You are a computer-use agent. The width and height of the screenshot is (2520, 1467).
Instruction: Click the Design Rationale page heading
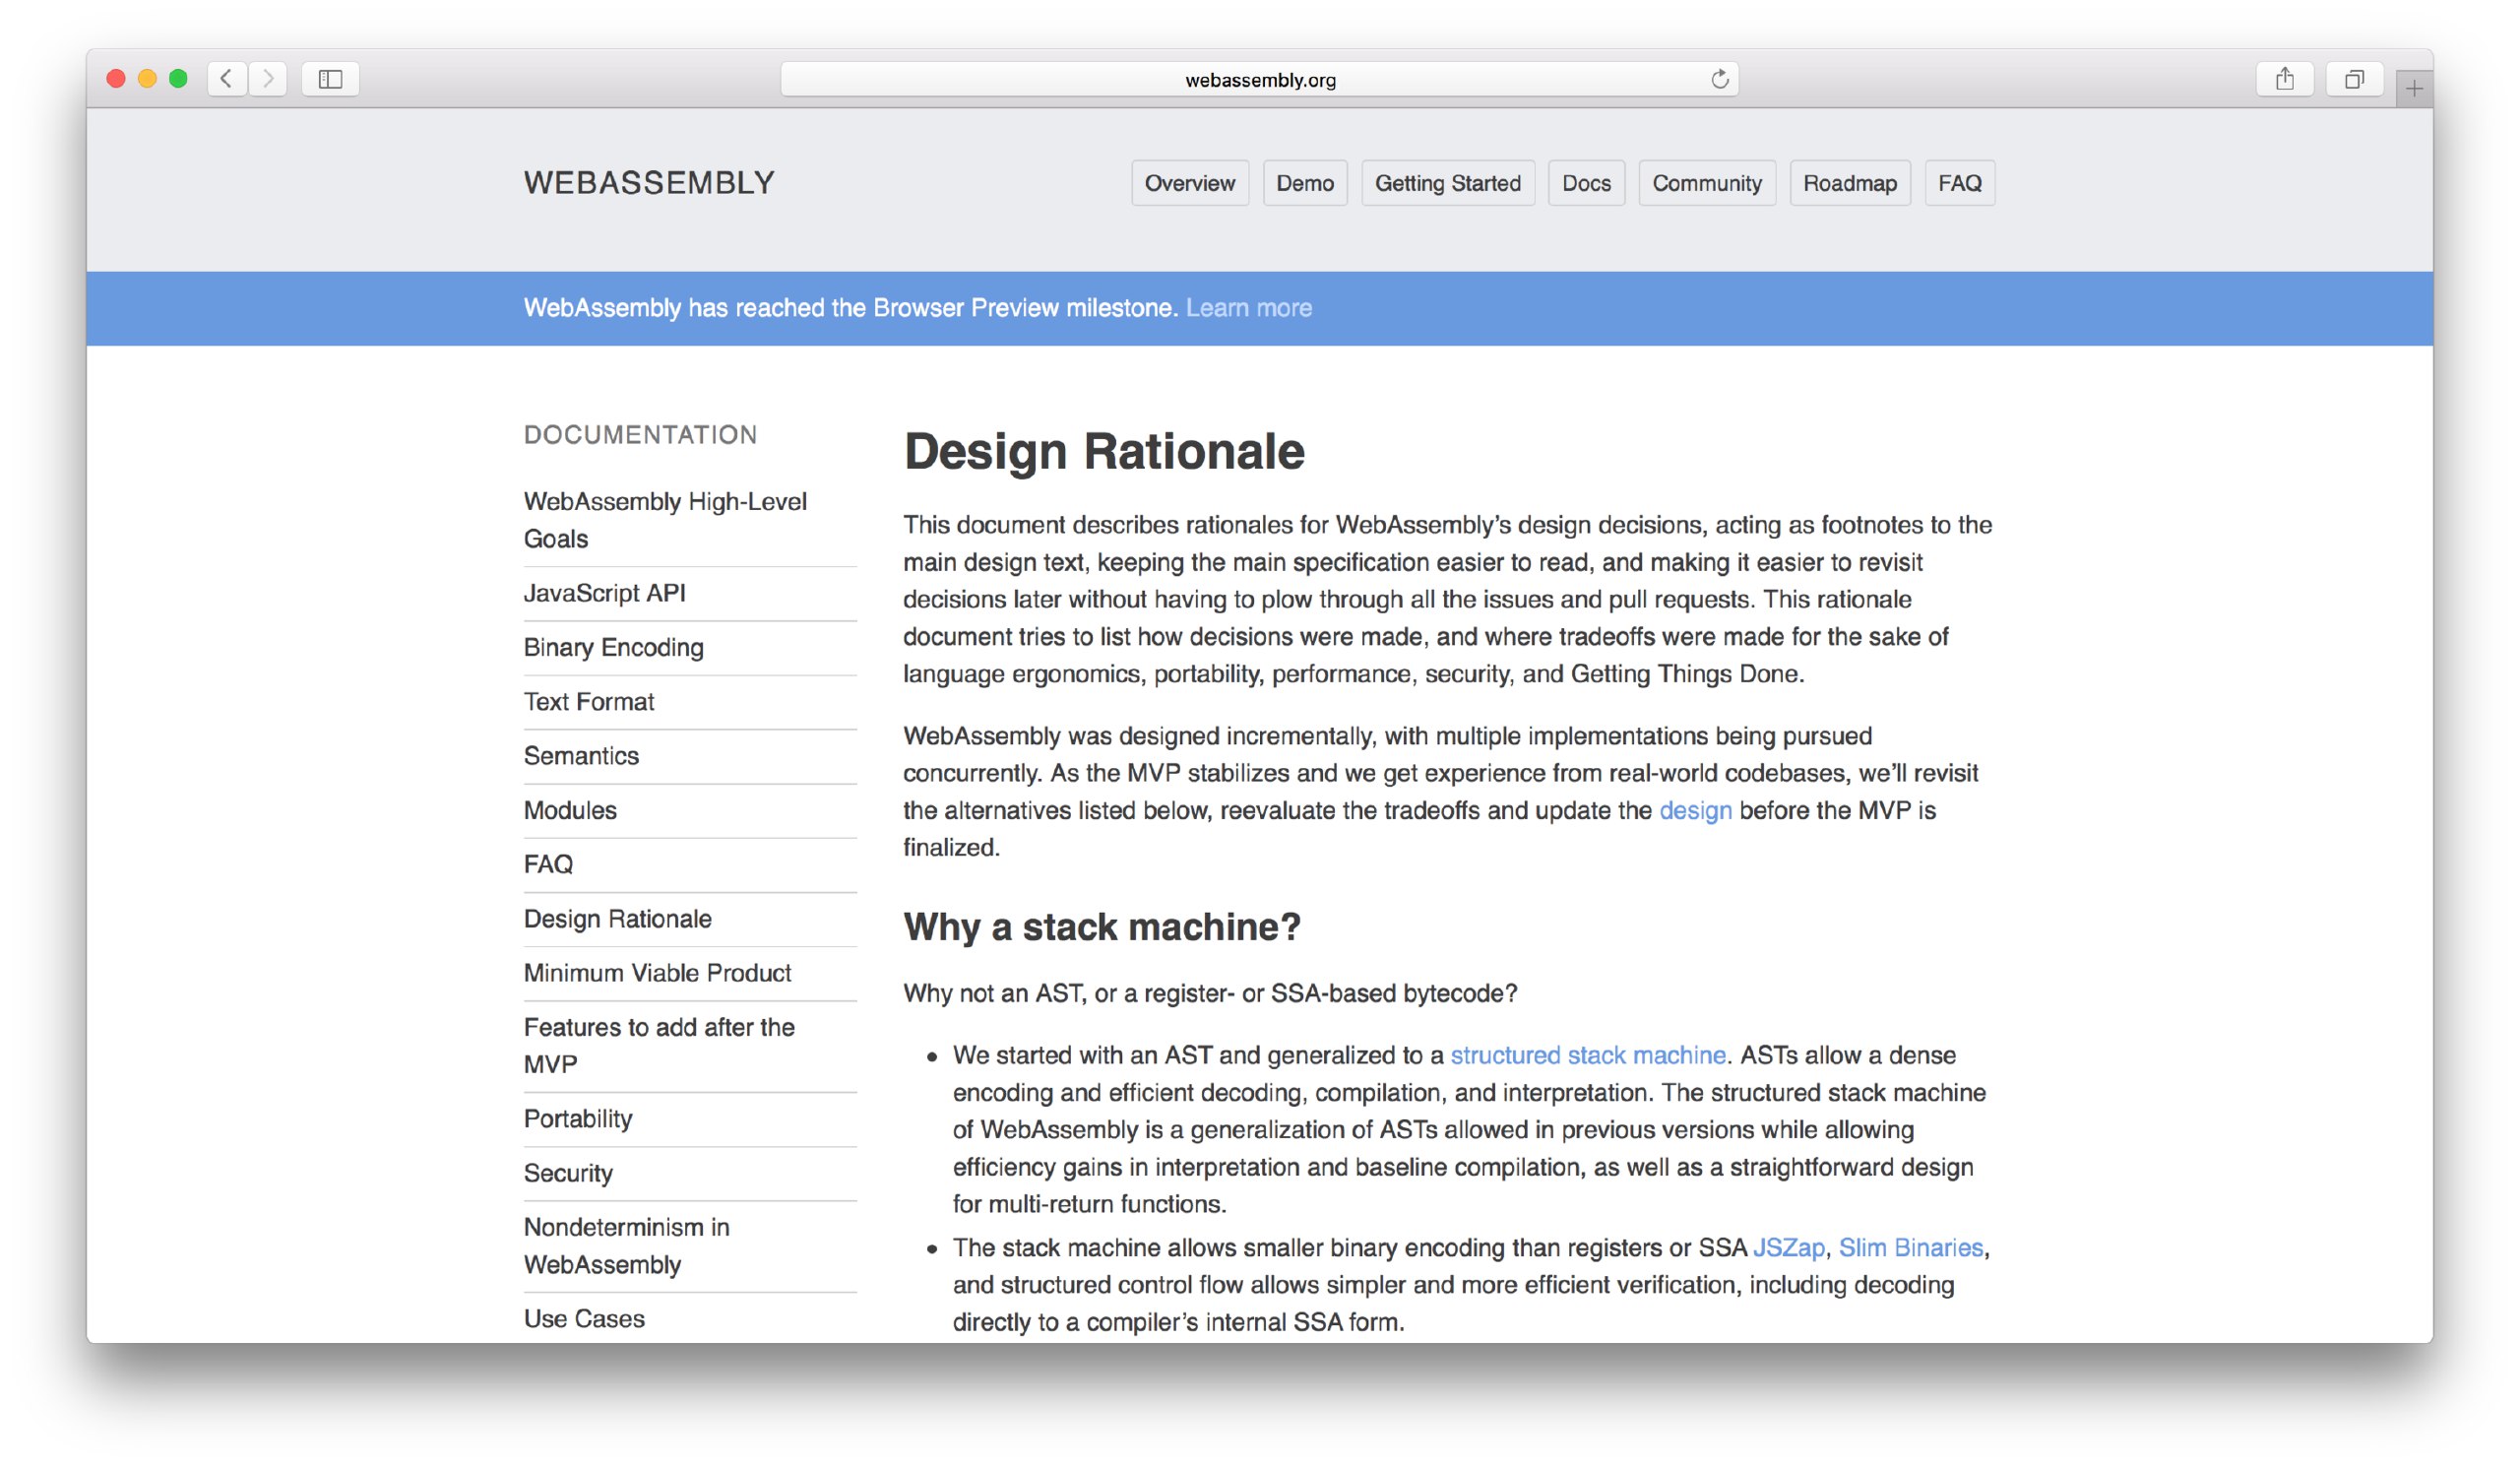pos(1104,451)
